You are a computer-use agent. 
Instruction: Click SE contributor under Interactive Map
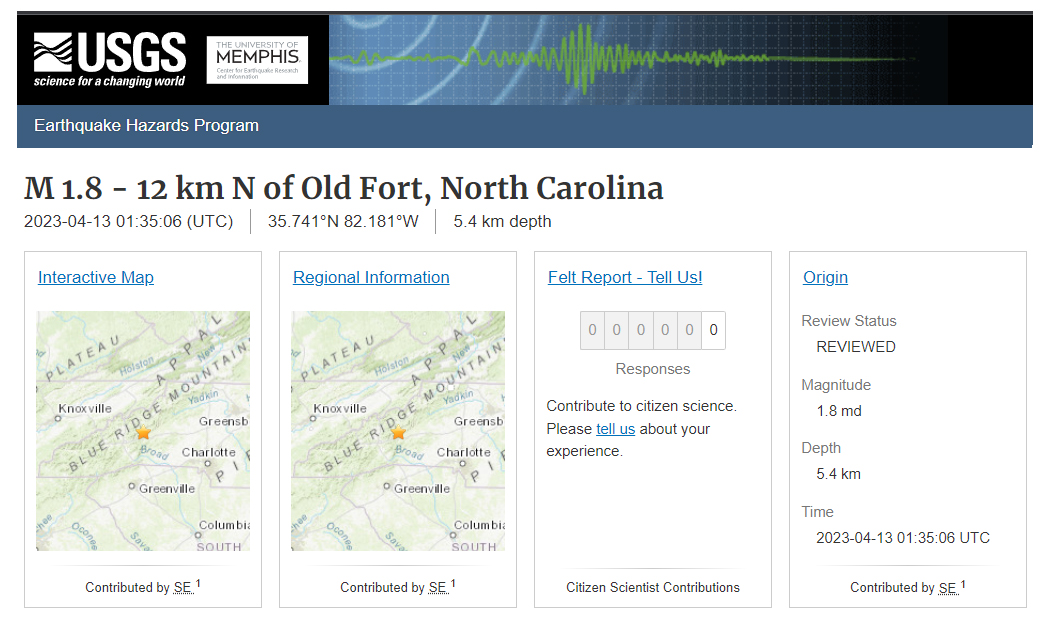(182, 587)
